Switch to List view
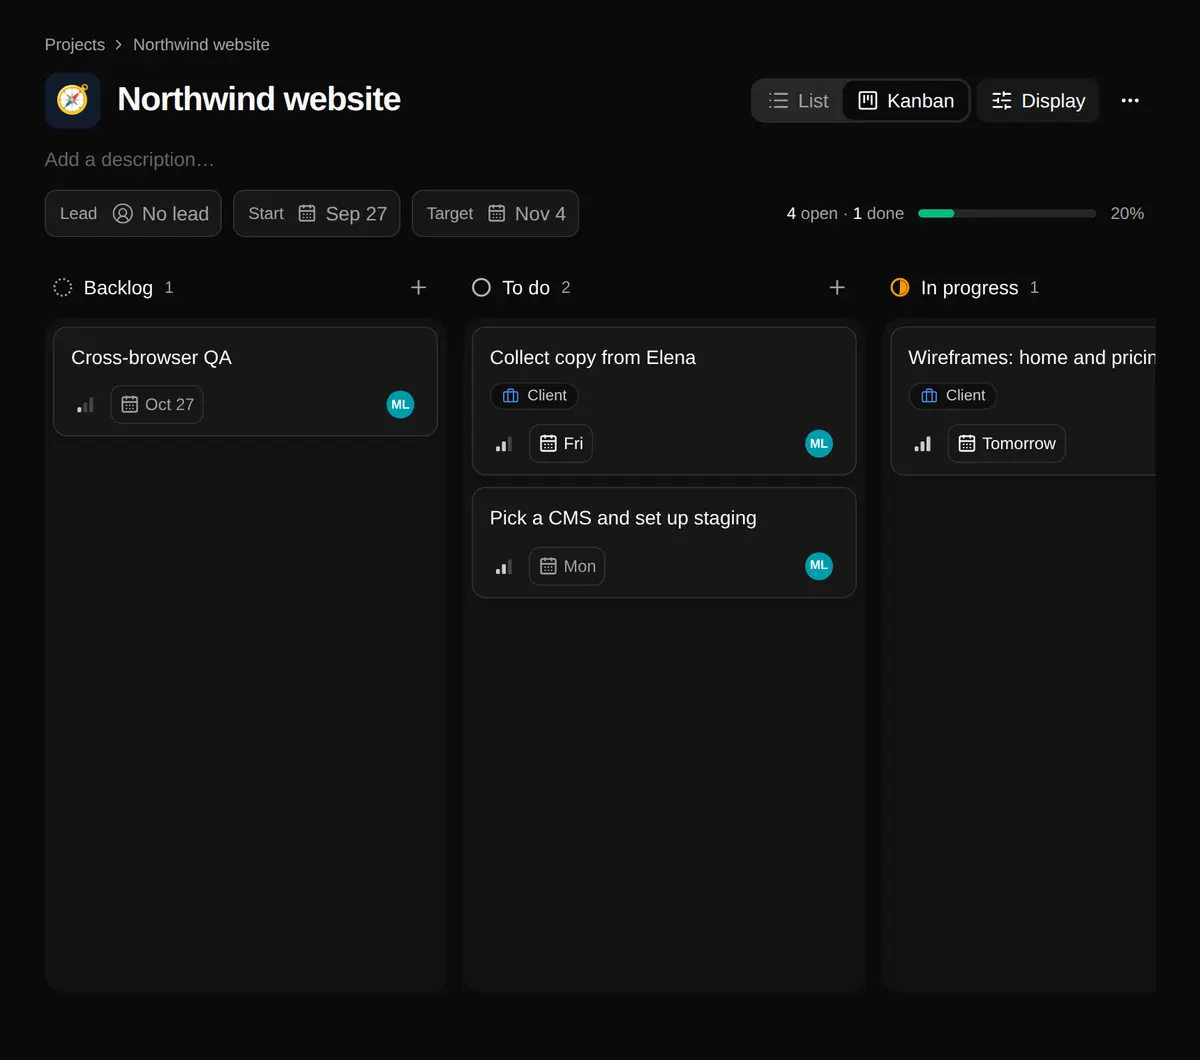The image size is (1200, 1060). [798, 101]
